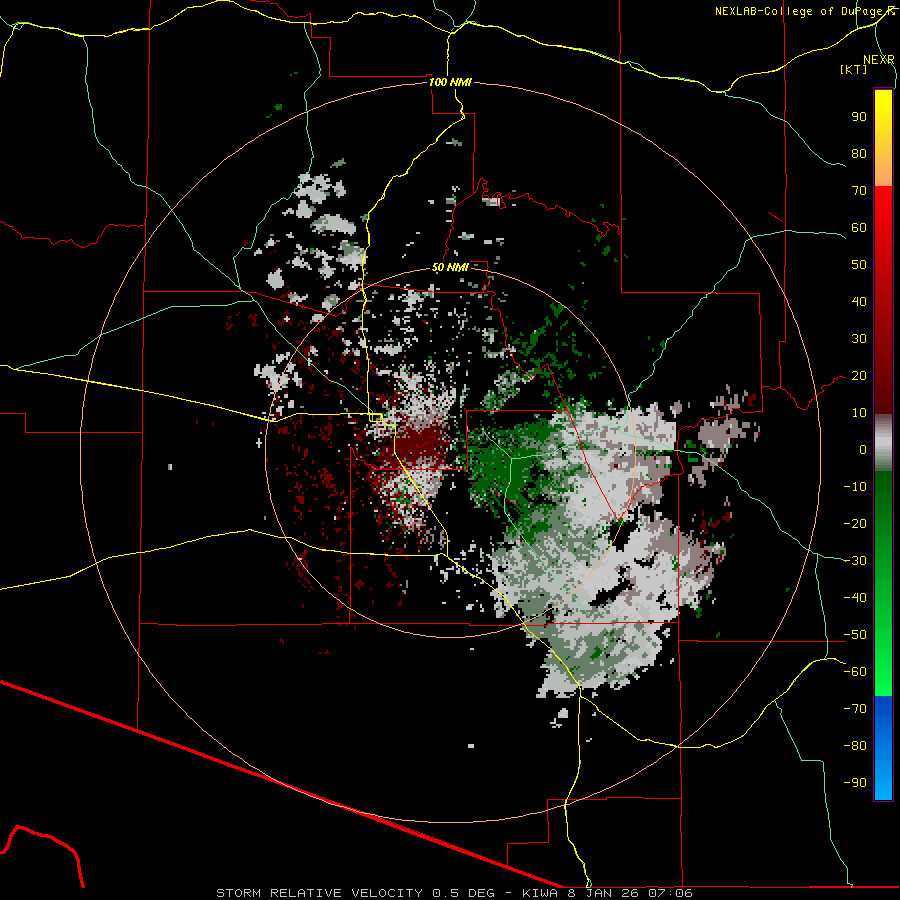Click the positive 80 scale value
Viewport: 900px width, 900px height.
(x=859, y=153)
